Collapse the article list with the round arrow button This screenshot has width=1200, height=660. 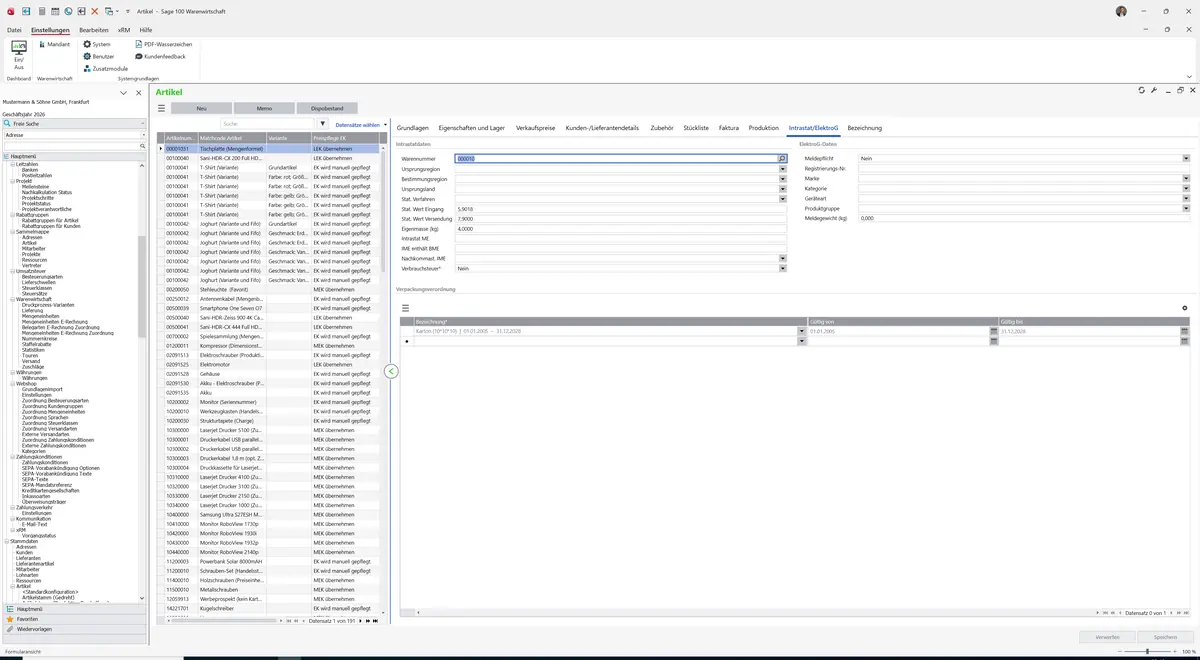[391, 371]
